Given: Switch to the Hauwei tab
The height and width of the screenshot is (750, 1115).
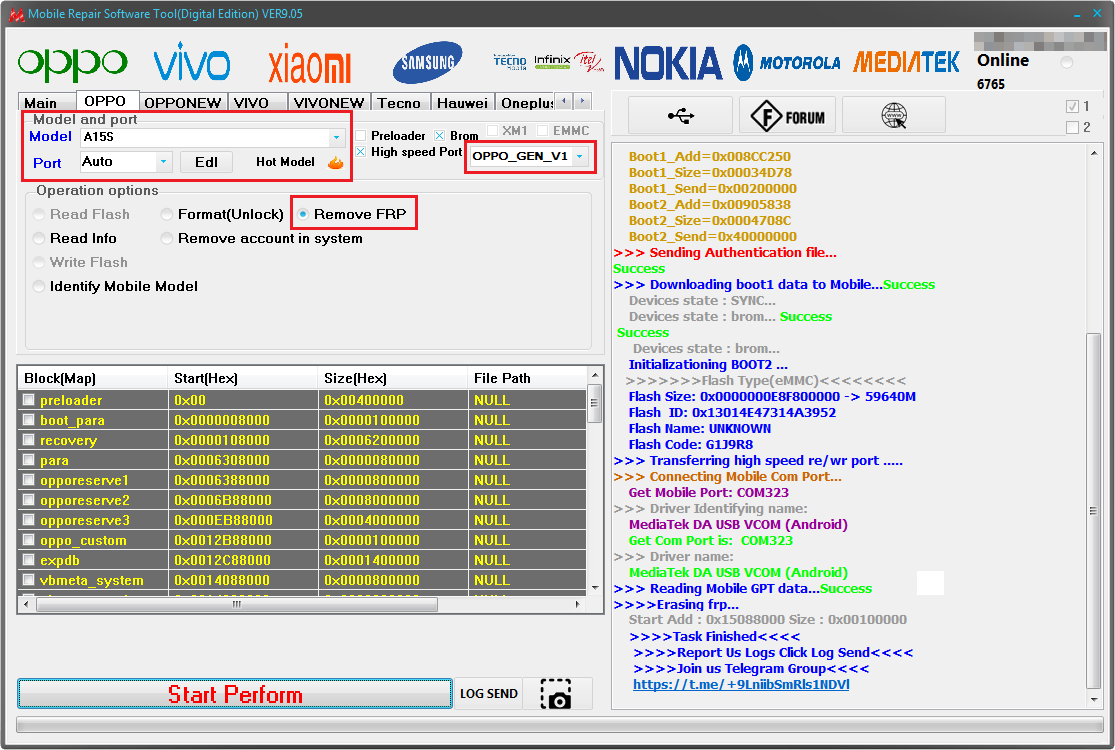Looking at the screenshot, I should tap(462, 103).
